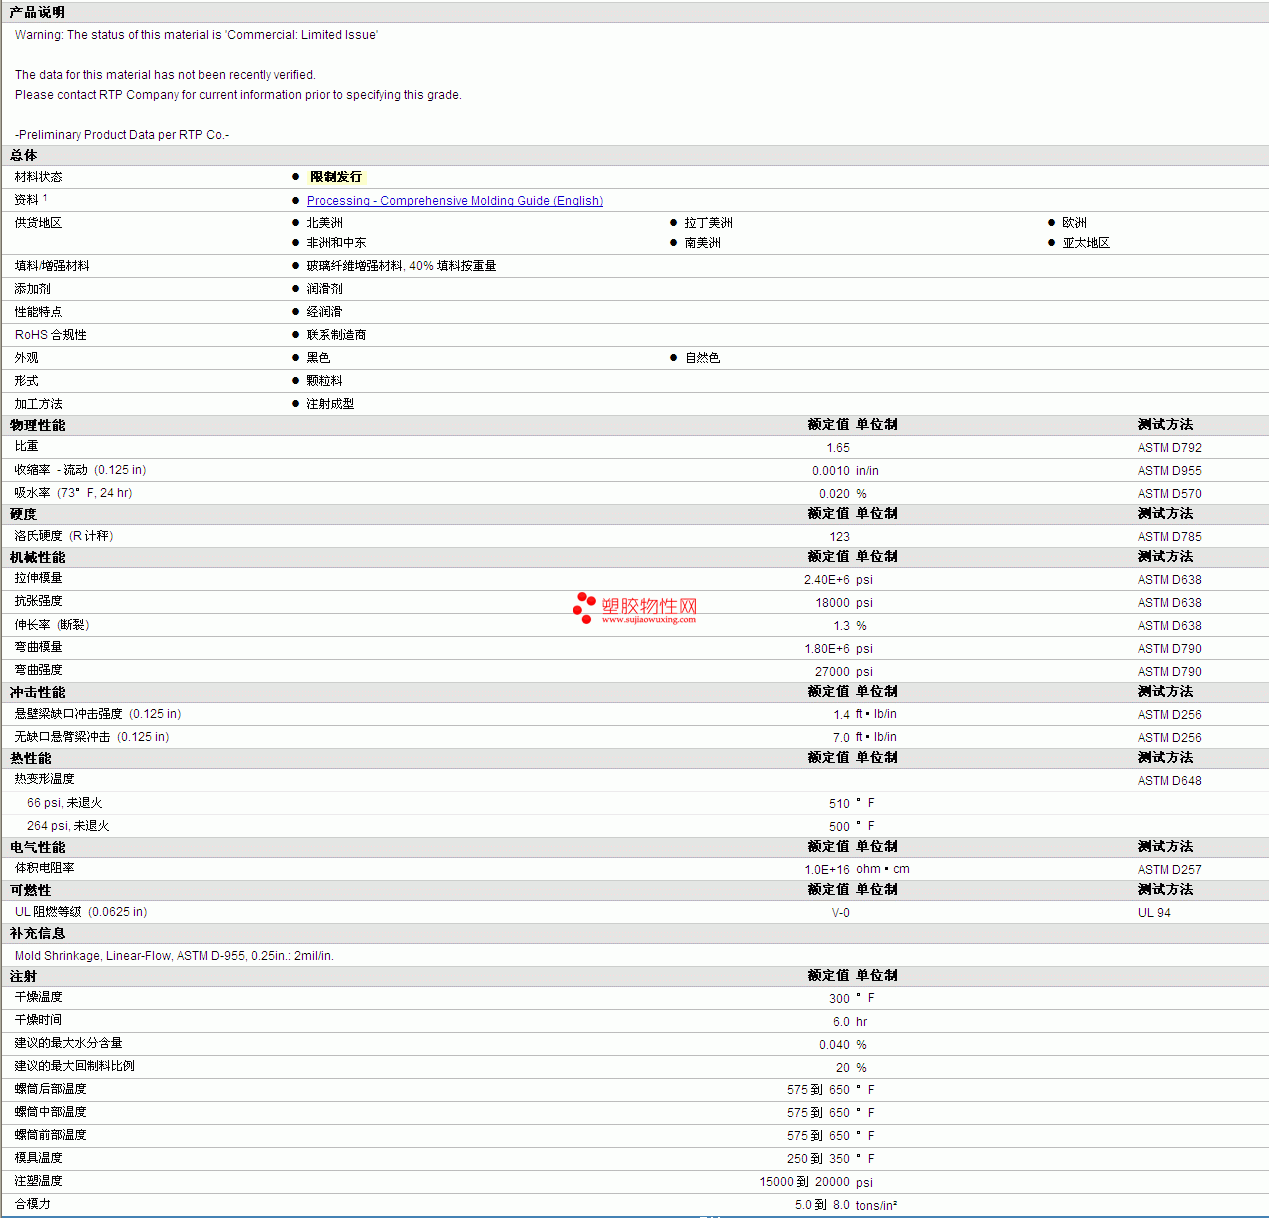Viewport: 1269px width, 1218px height.
Task: Click the 'ASTM D257' test method
Action: point(1170,870)
